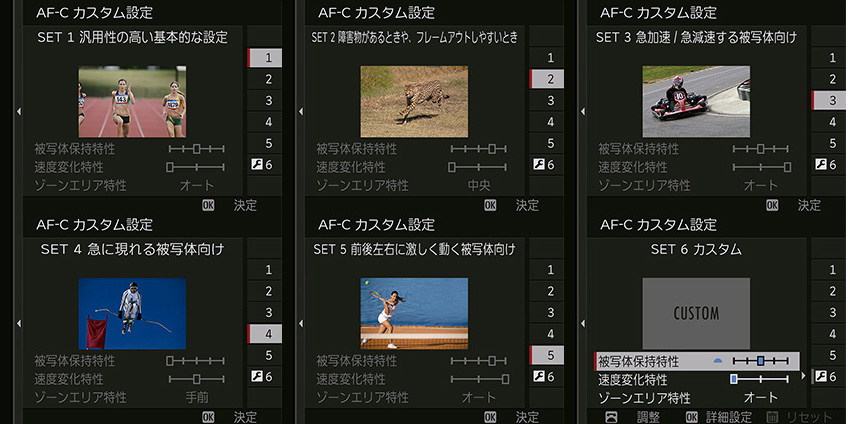Adjust 被写体保持特性 slider in SET 6 カスタム
This screenshot has width=854, height=424.
click(760, 360)
